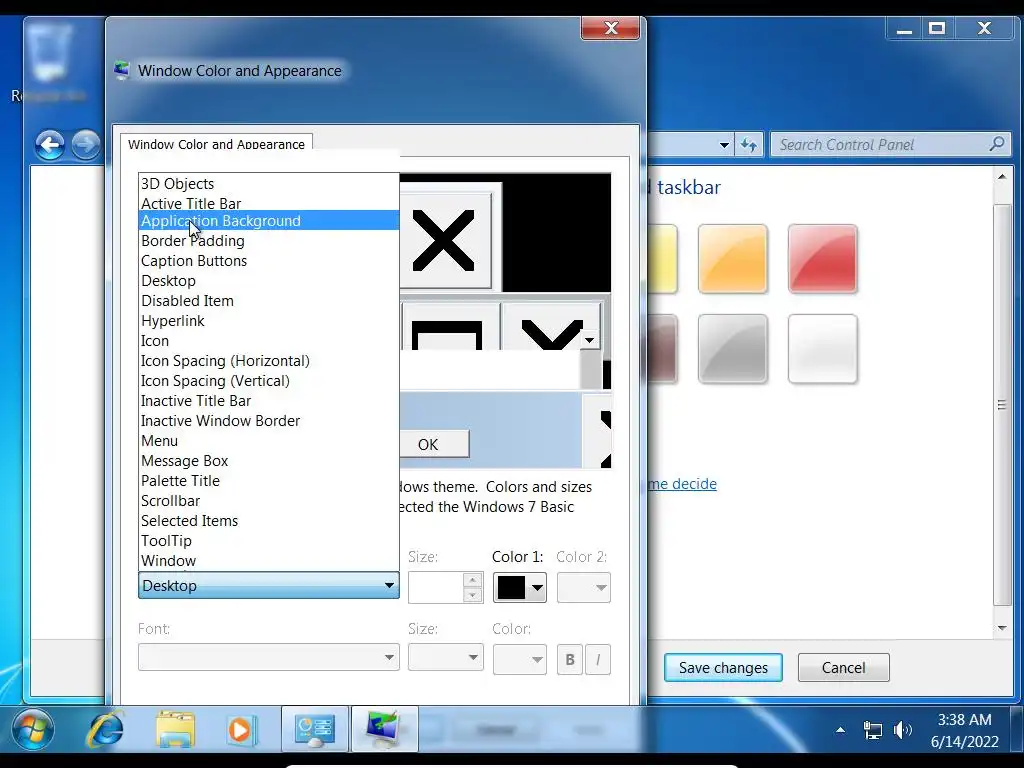Select the white color swatch

point(822,349)
